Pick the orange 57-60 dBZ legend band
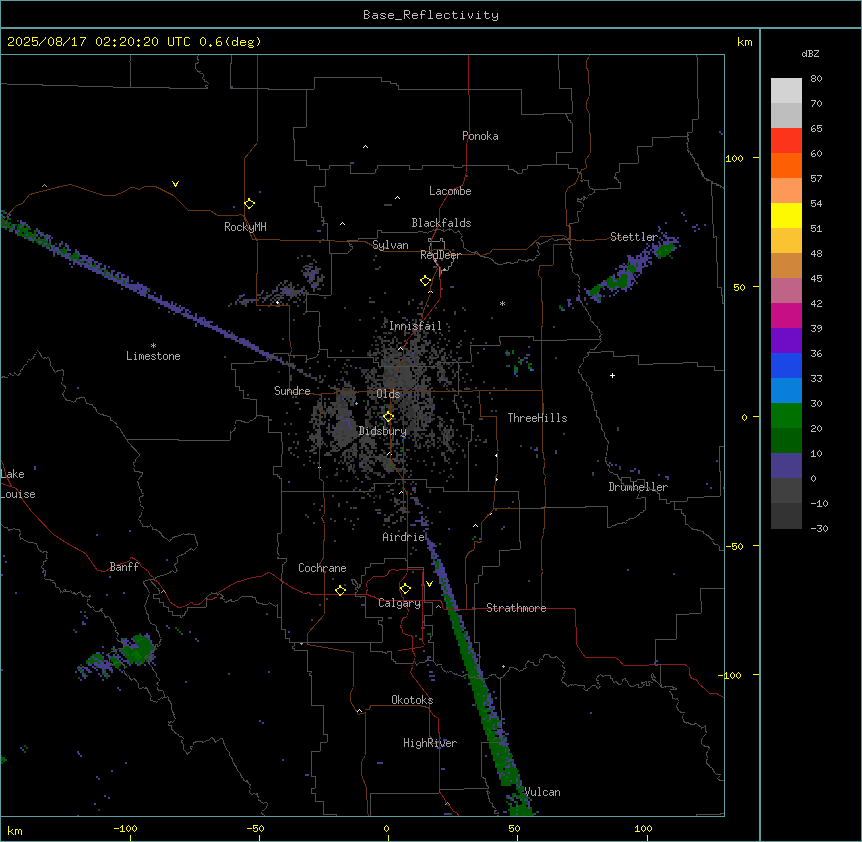The image size is (862, 842). 786,165
